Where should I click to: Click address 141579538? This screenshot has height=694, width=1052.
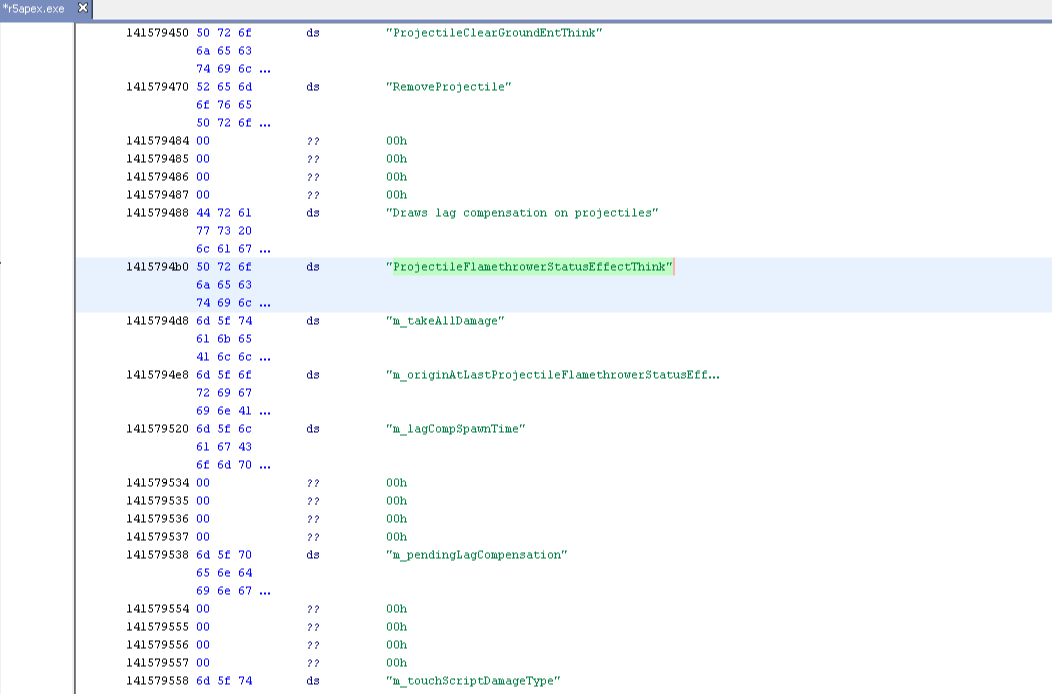coord(157,555)
